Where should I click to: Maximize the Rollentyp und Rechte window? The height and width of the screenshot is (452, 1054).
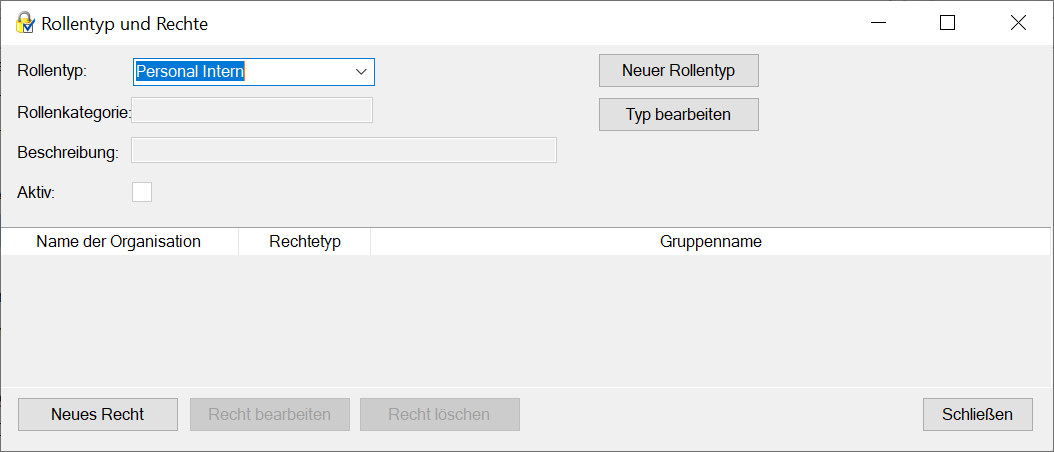(947, 23)
